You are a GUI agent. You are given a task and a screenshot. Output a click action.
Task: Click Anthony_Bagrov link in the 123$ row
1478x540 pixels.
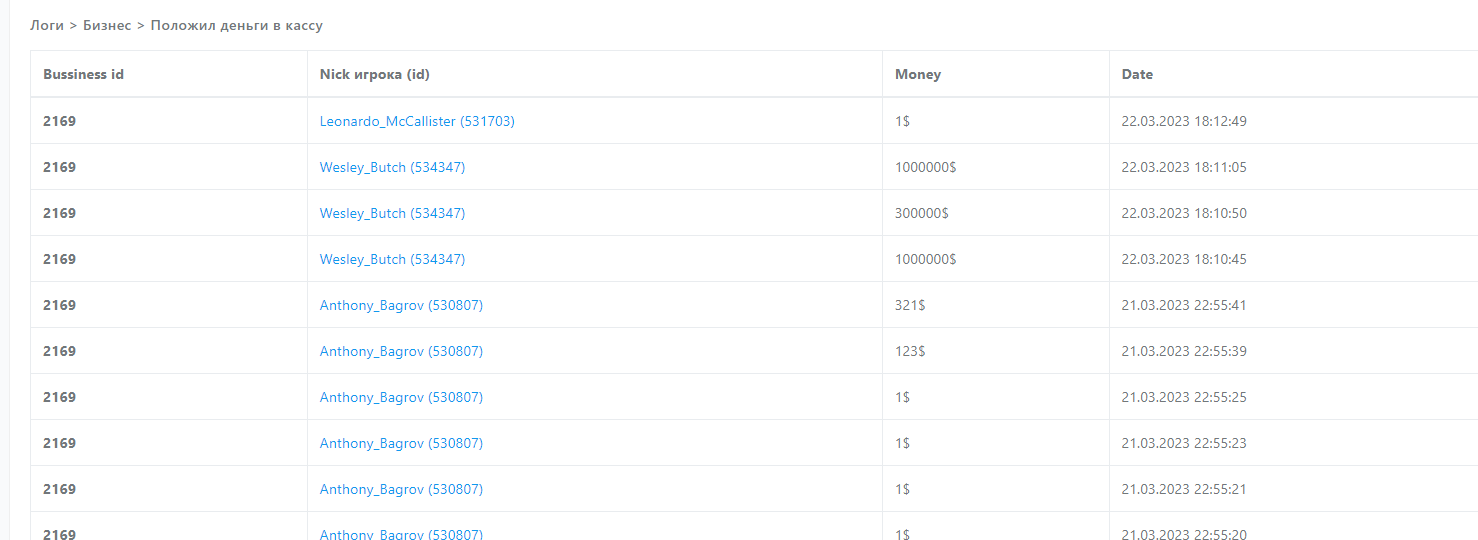pyautogui.click(x=401, y=351)
